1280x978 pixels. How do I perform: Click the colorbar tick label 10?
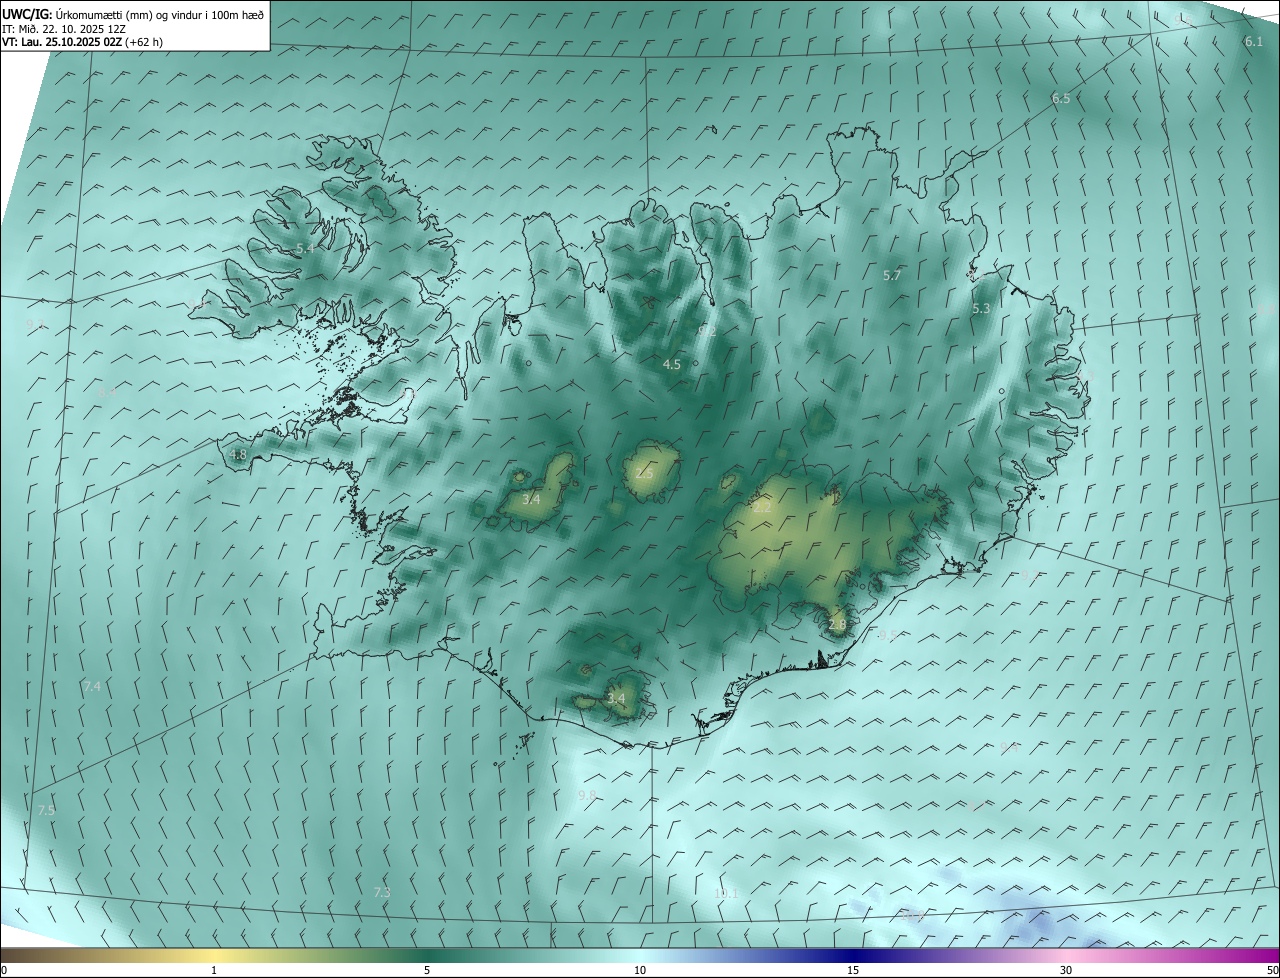pyautogui.click(x=640, y=970)
